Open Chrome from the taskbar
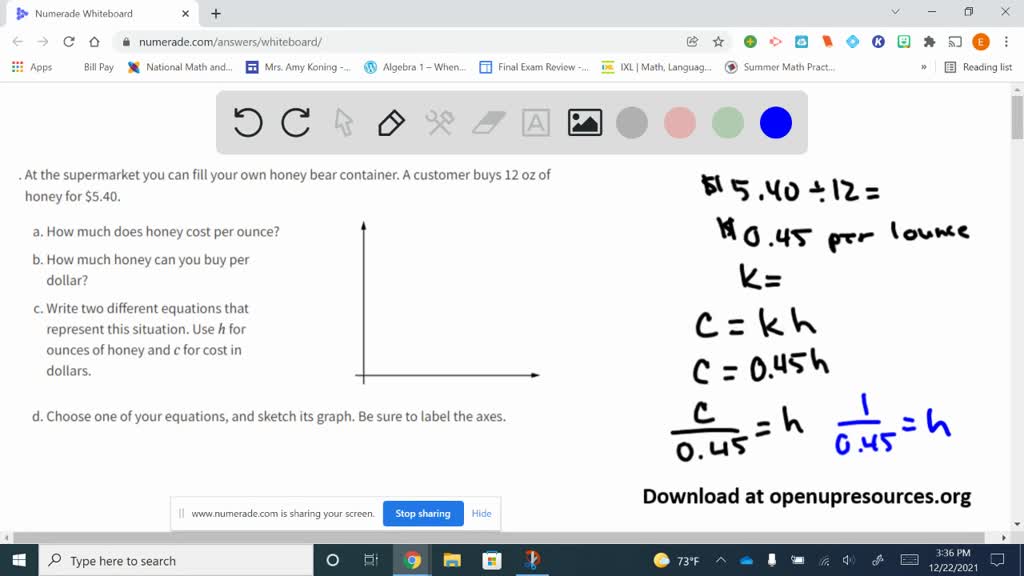 pyautogui.click(x=412, y=560)
